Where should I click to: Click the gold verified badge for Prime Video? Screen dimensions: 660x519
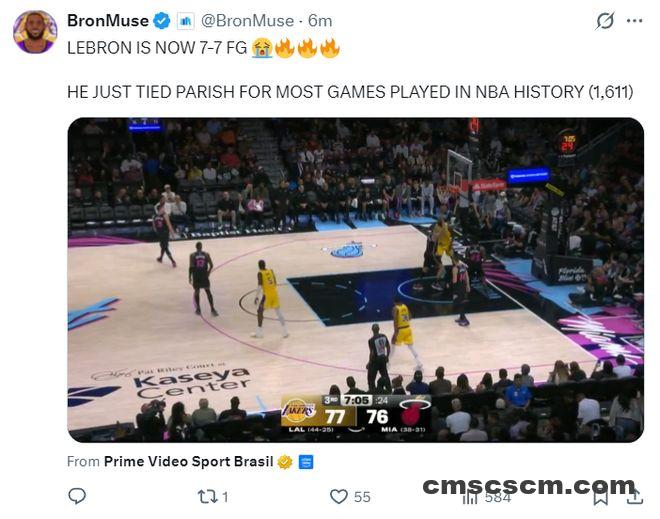[285, 462]
